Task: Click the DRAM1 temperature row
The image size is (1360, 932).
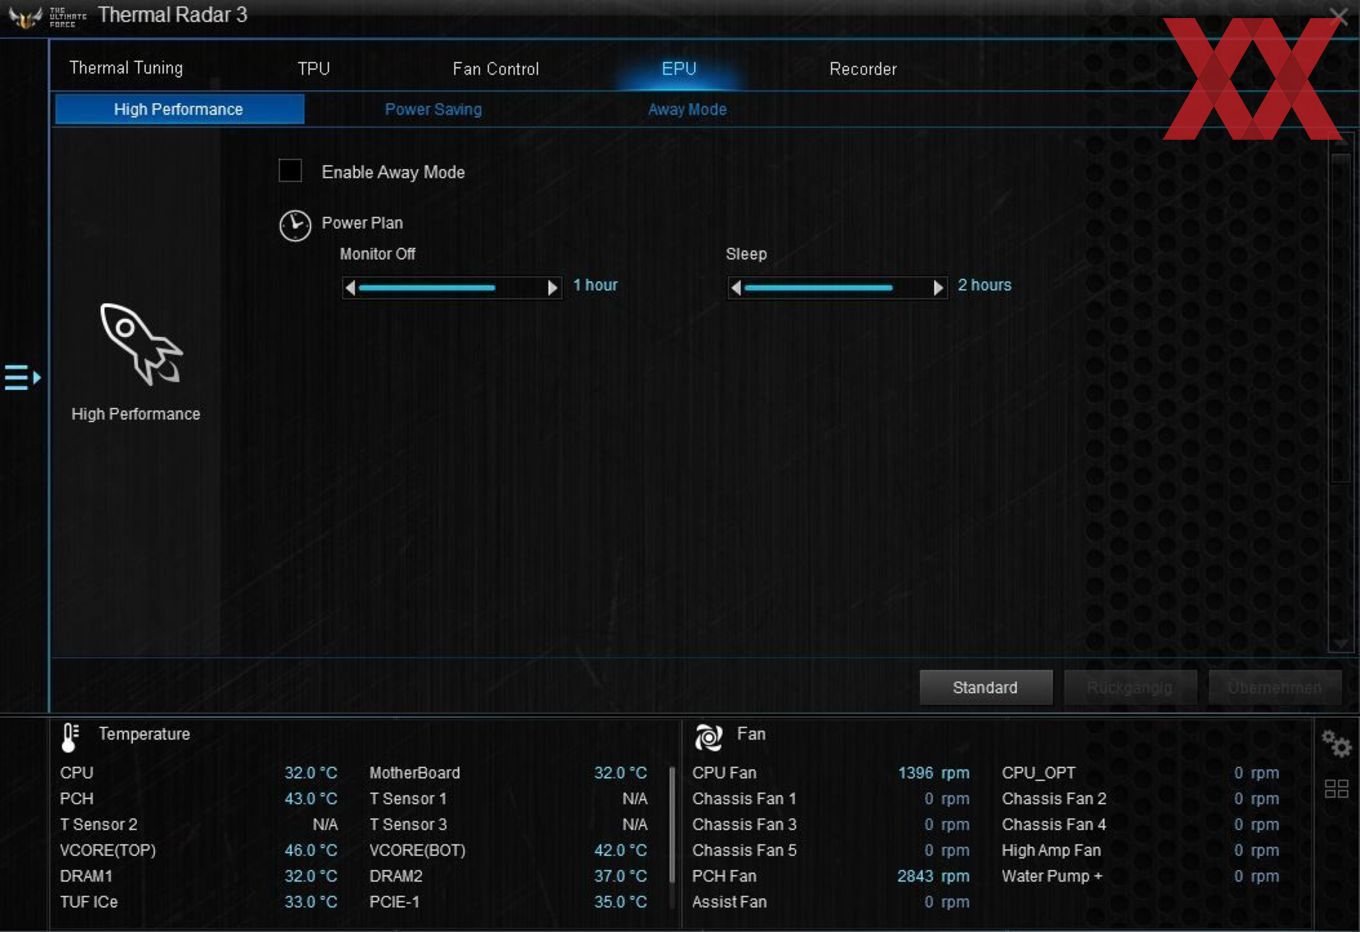Action: coord(199,876)
